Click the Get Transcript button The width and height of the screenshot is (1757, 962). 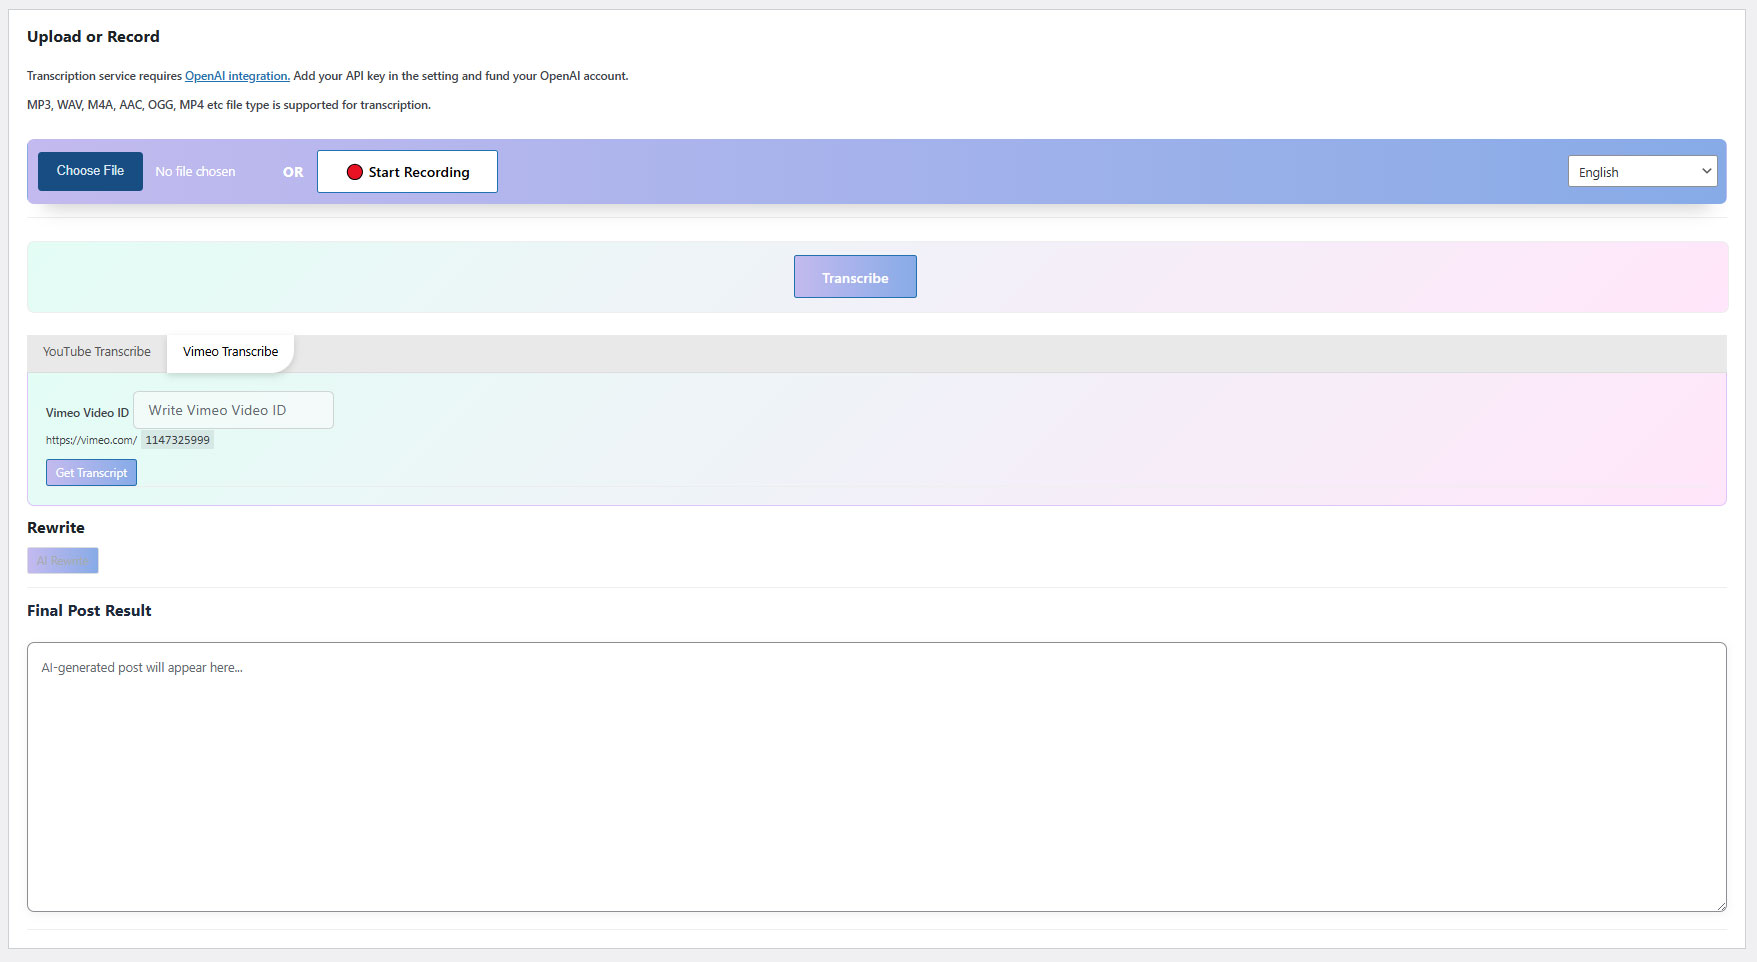(x=91, y=473)
